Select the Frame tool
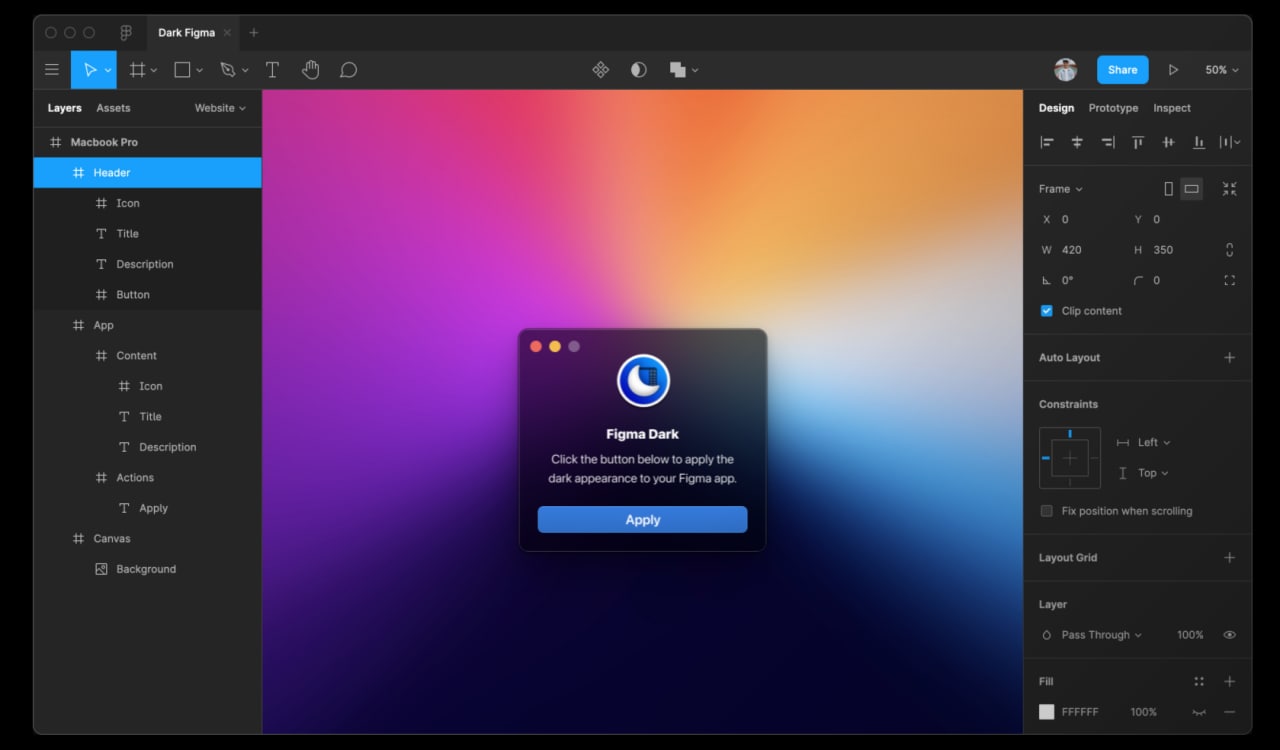This screenshot has height=750, width=1280. tap(137, 70)
